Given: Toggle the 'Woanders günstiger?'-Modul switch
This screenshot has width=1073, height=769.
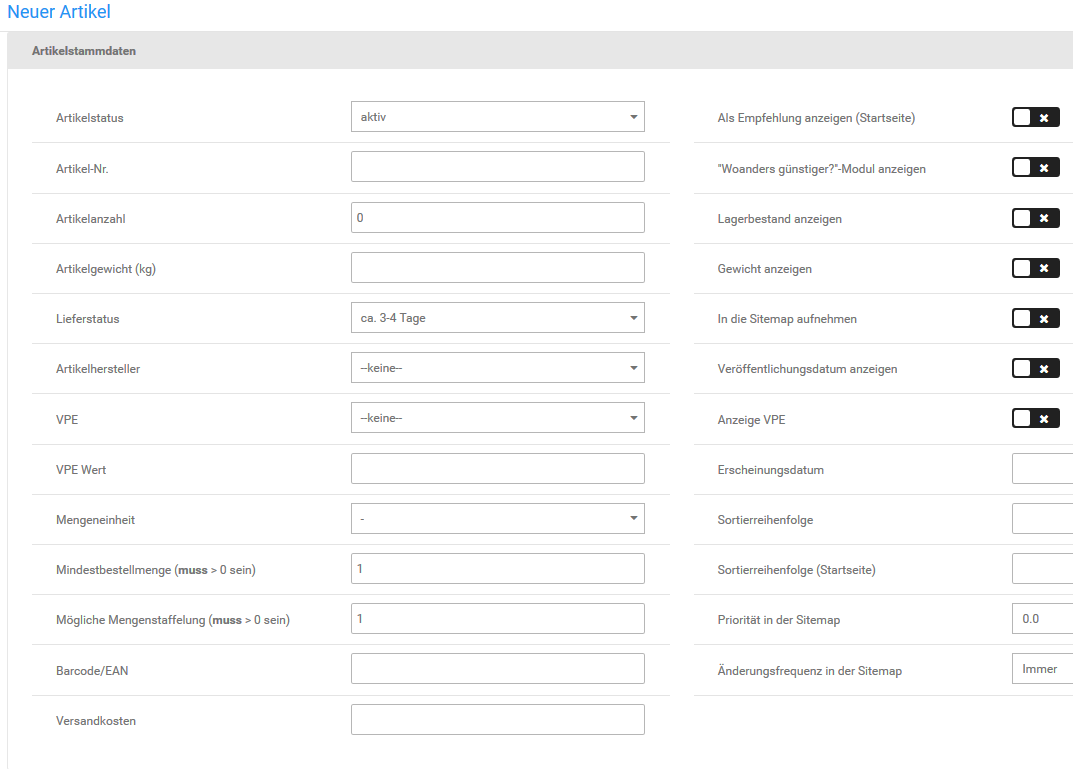Looking at the screenshot, I should tap(1035, 168).
